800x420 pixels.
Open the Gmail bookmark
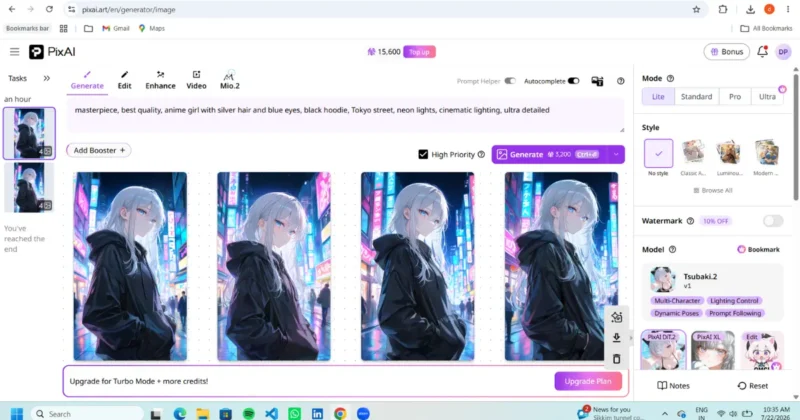tap(116, 29)
